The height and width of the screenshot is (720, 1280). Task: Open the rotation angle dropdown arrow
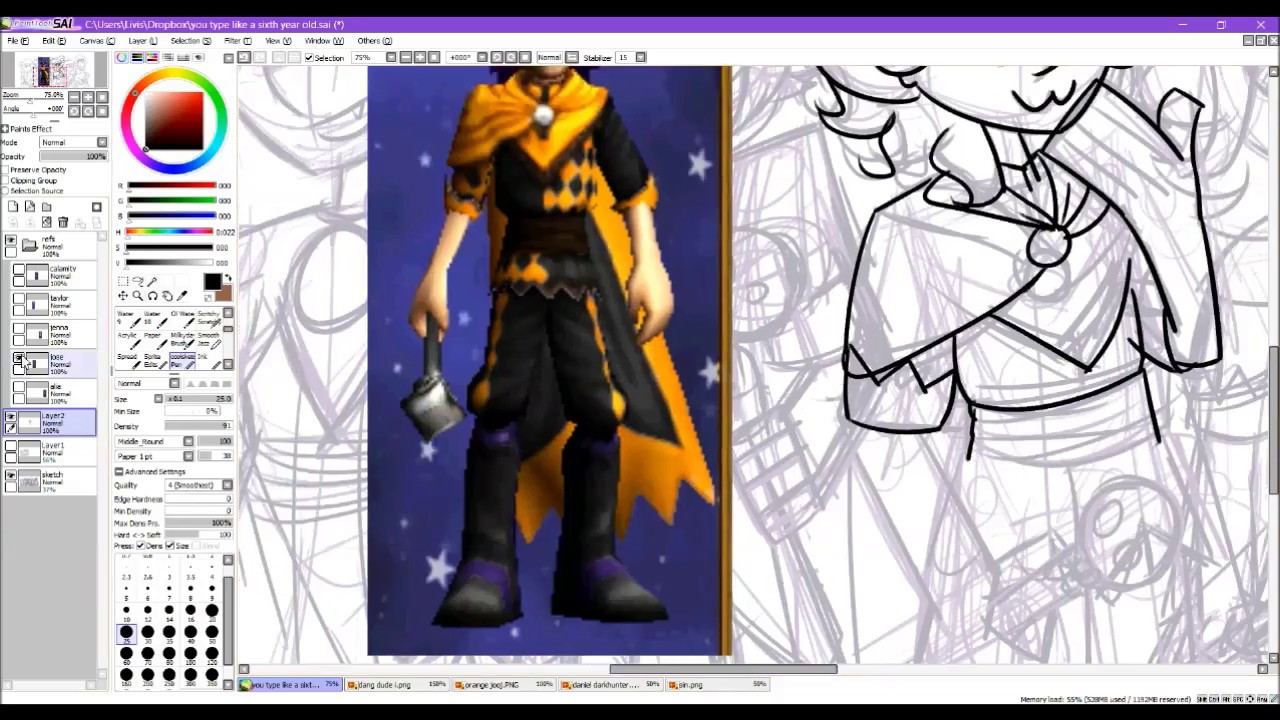click(483, 57)
